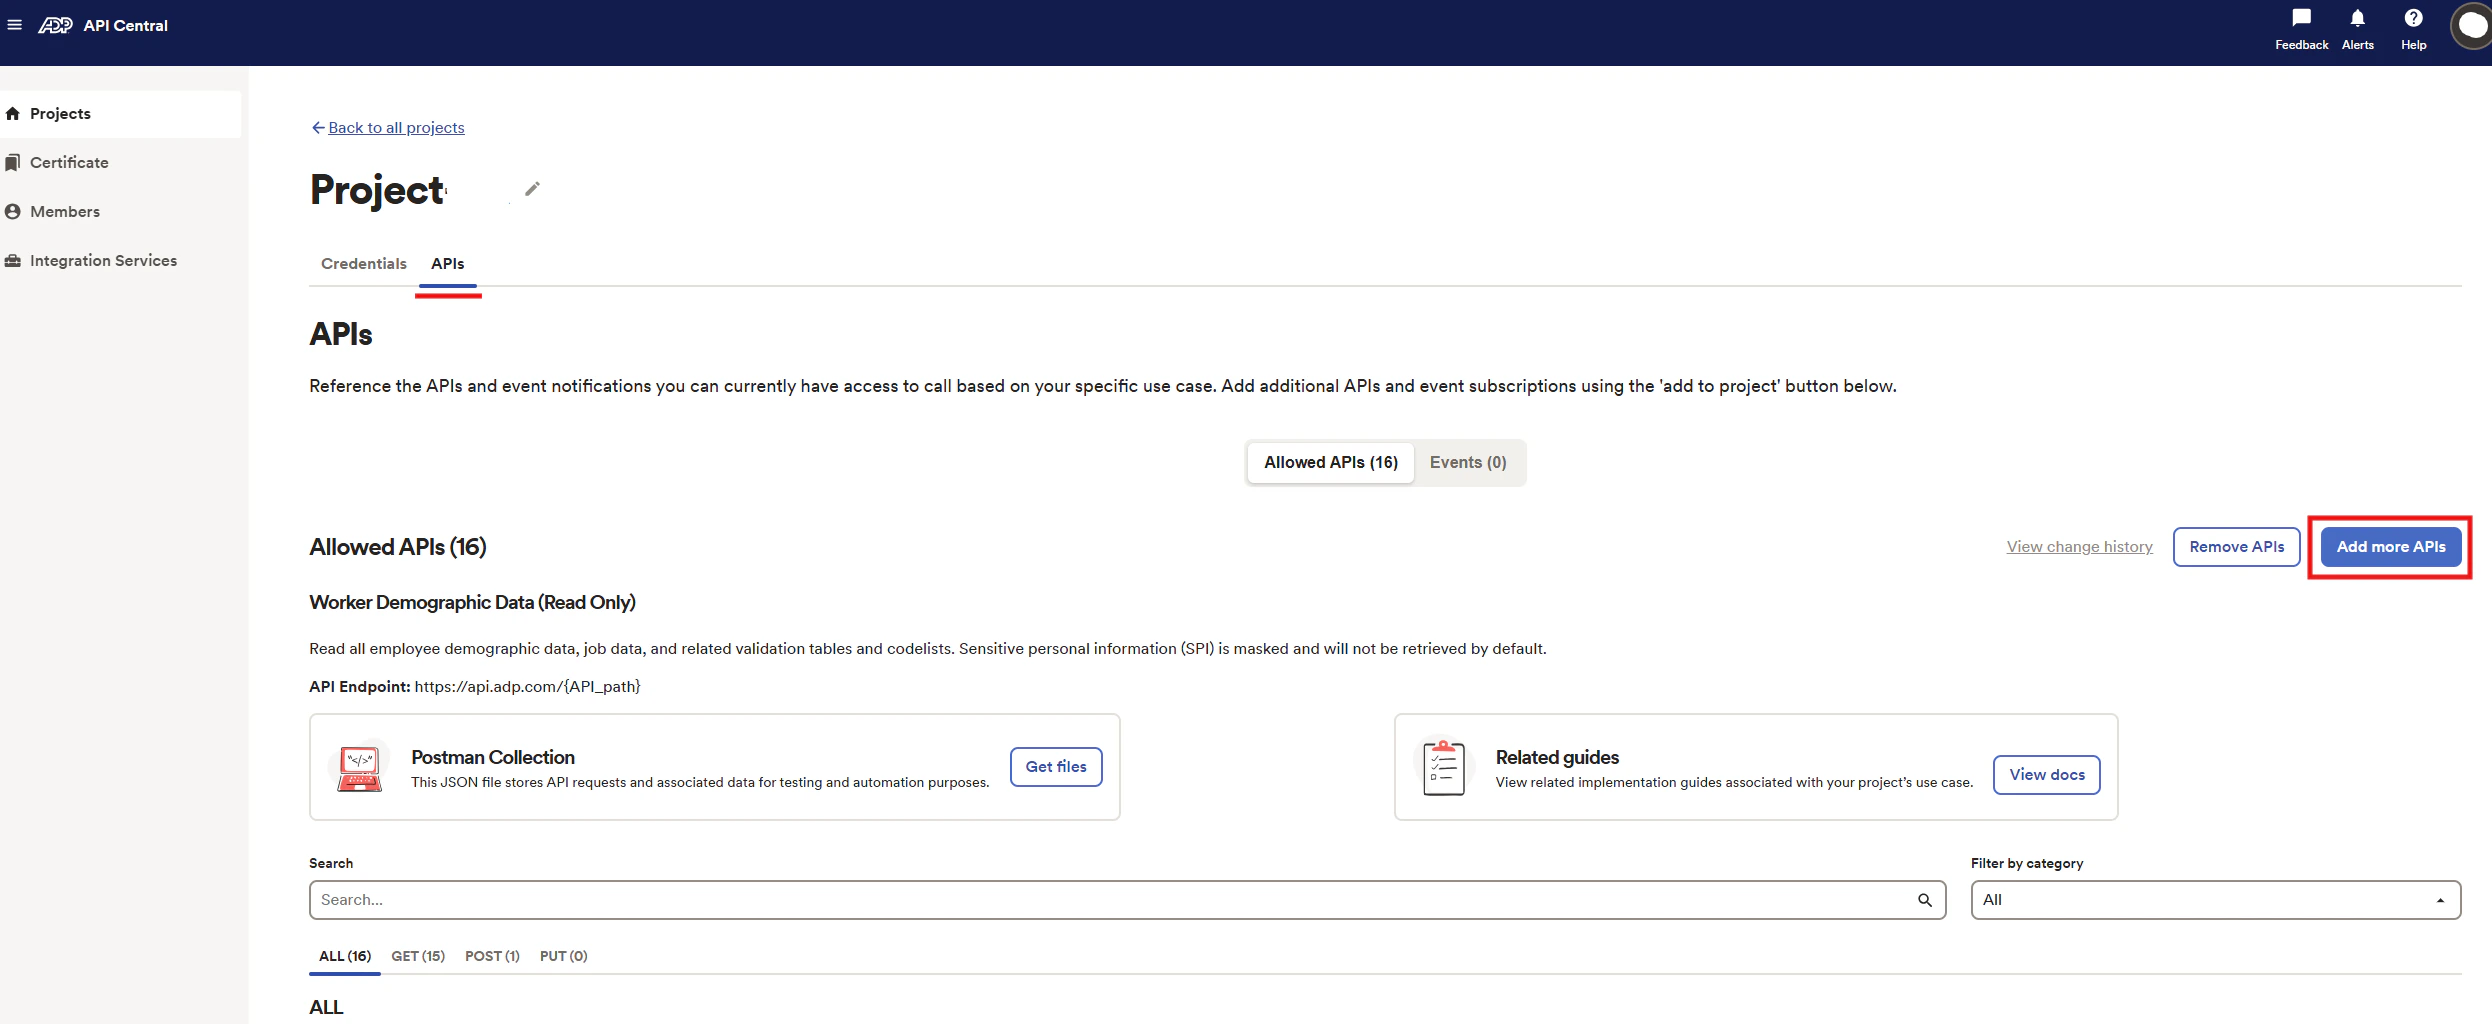2492x1024 pixels.
Task: Open the navigation hamburger menu
Action: pos(15,25)
